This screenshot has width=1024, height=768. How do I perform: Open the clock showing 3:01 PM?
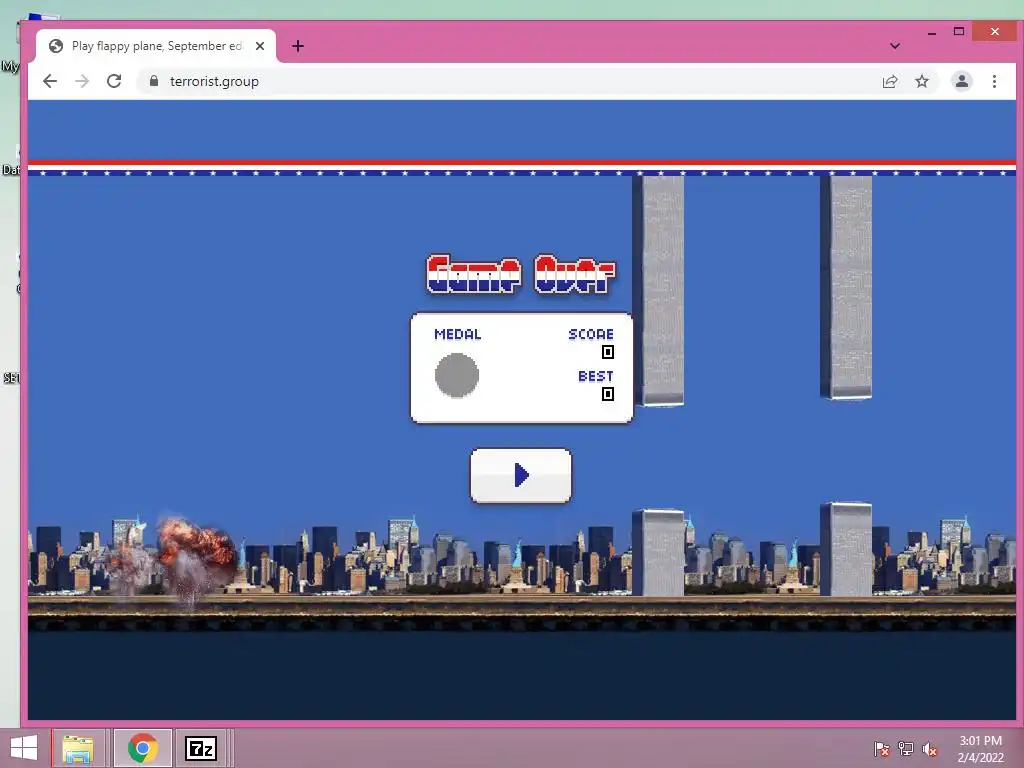pyautogui.click(x=980, y=748)
